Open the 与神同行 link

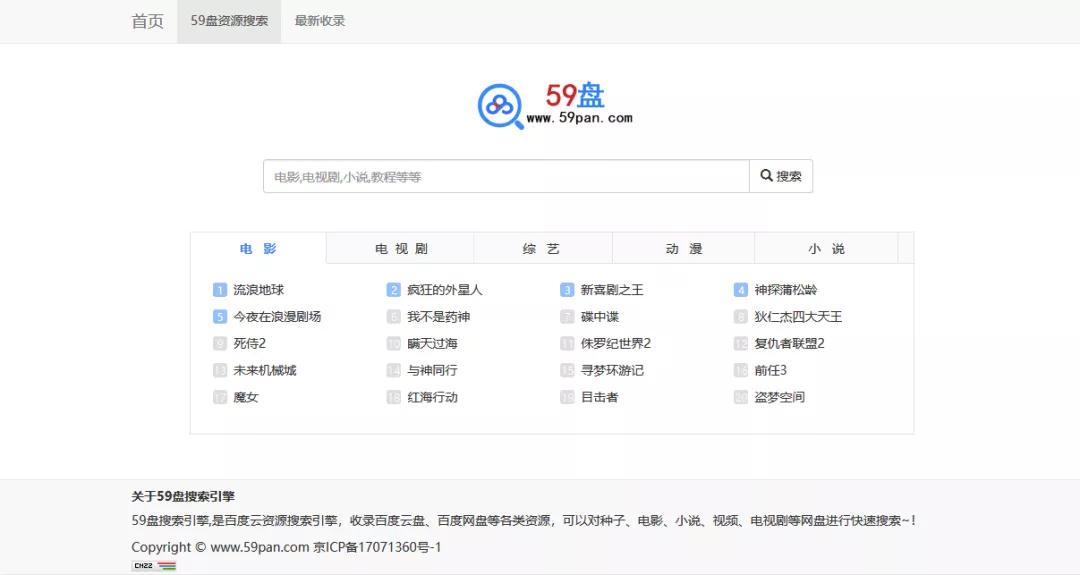432,370
